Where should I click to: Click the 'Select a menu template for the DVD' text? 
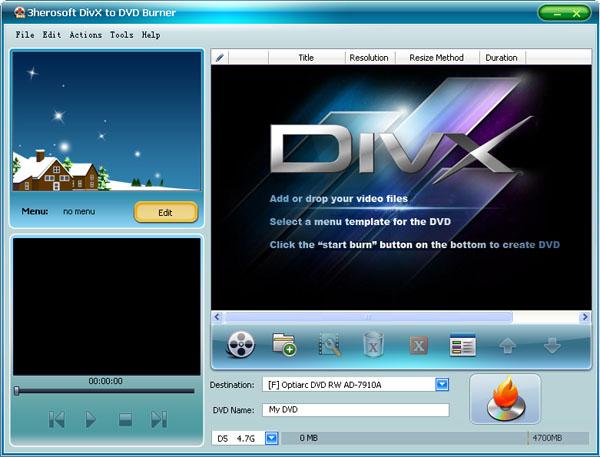tap(360, 222)
